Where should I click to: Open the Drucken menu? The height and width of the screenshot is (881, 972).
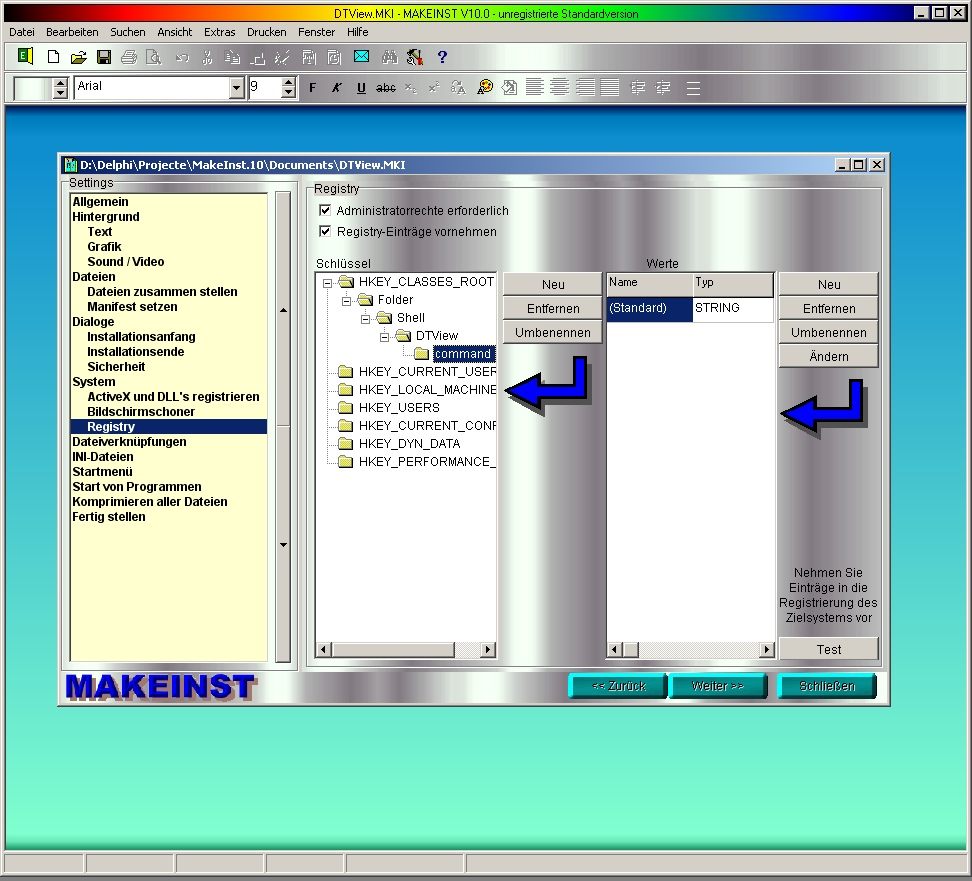pyautogui.click(x=267, y=32)
